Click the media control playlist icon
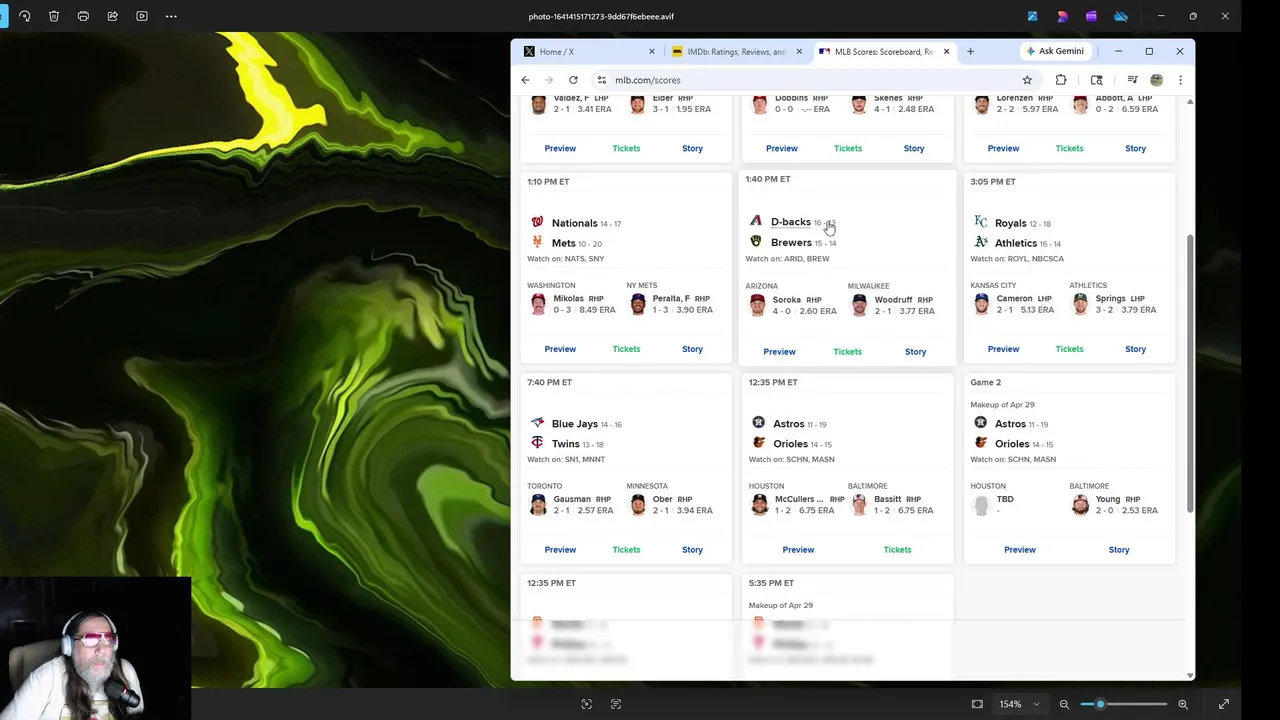This screenshot has height=720, width=1280. point(1132,80)
